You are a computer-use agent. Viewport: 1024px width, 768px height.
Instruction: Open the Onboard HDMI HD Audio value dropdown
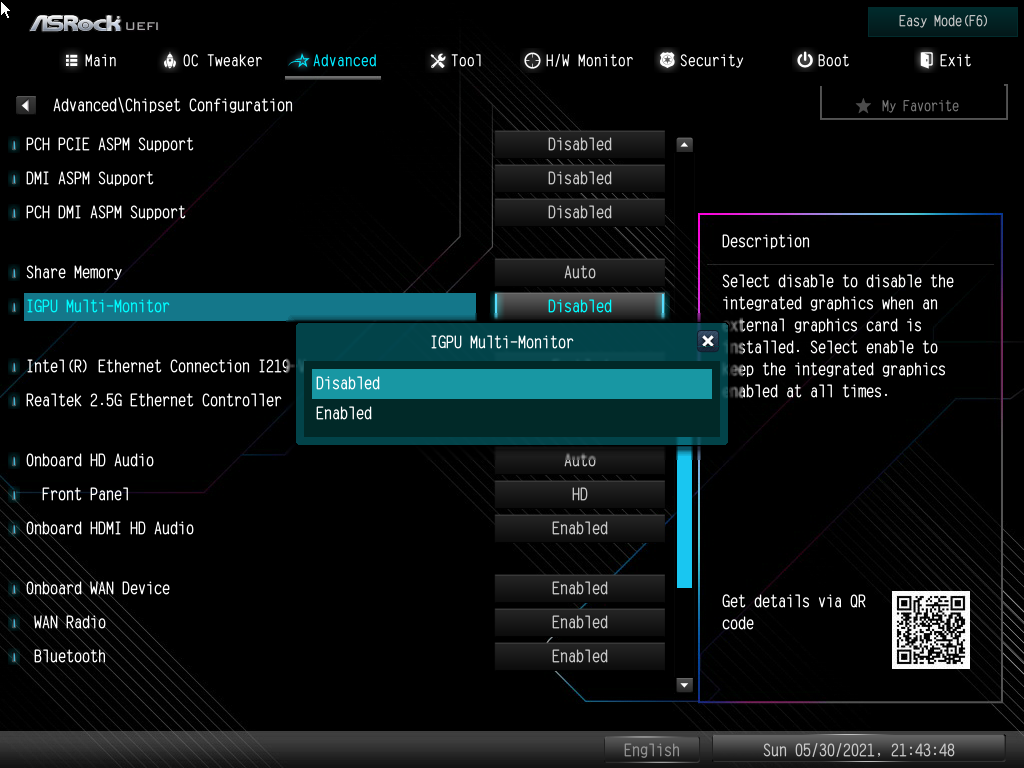(579, 528)
